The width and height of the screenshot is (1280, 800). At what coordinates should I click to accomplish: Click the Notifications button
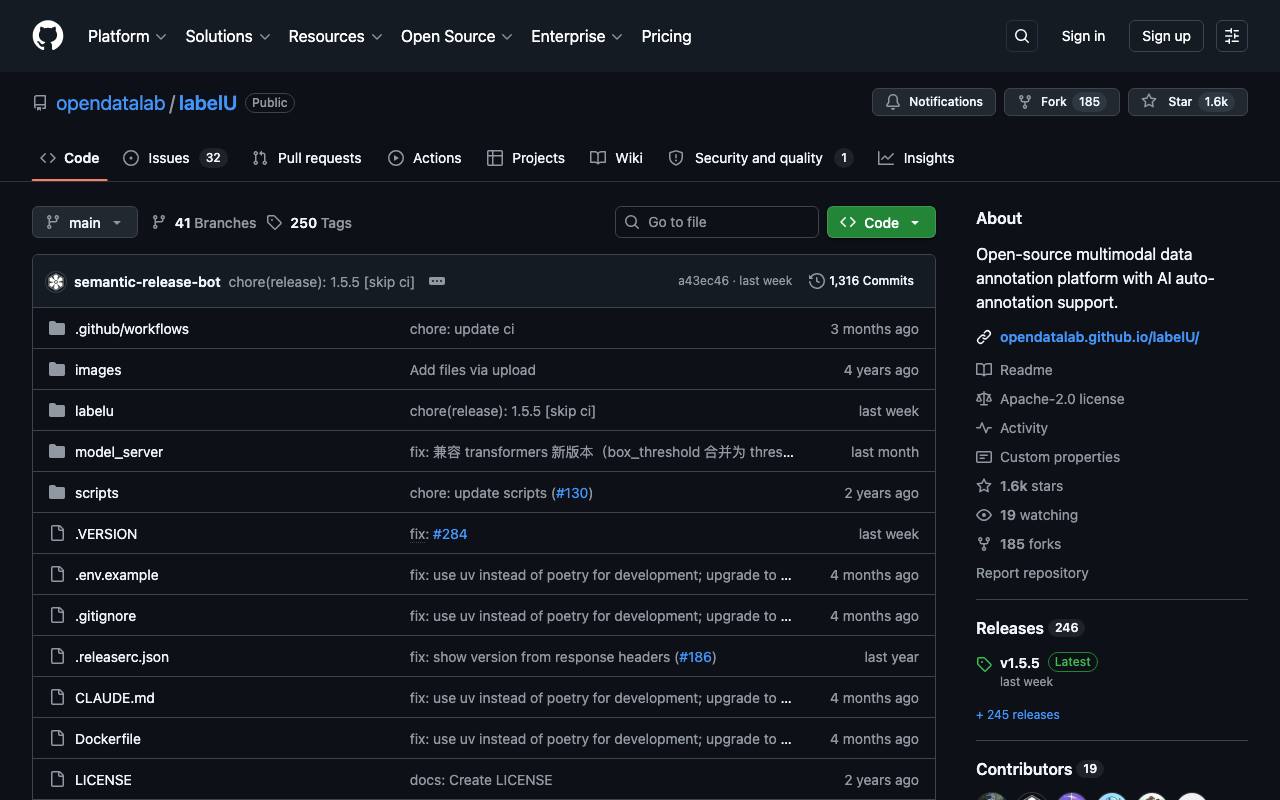[x=934, y=102]
